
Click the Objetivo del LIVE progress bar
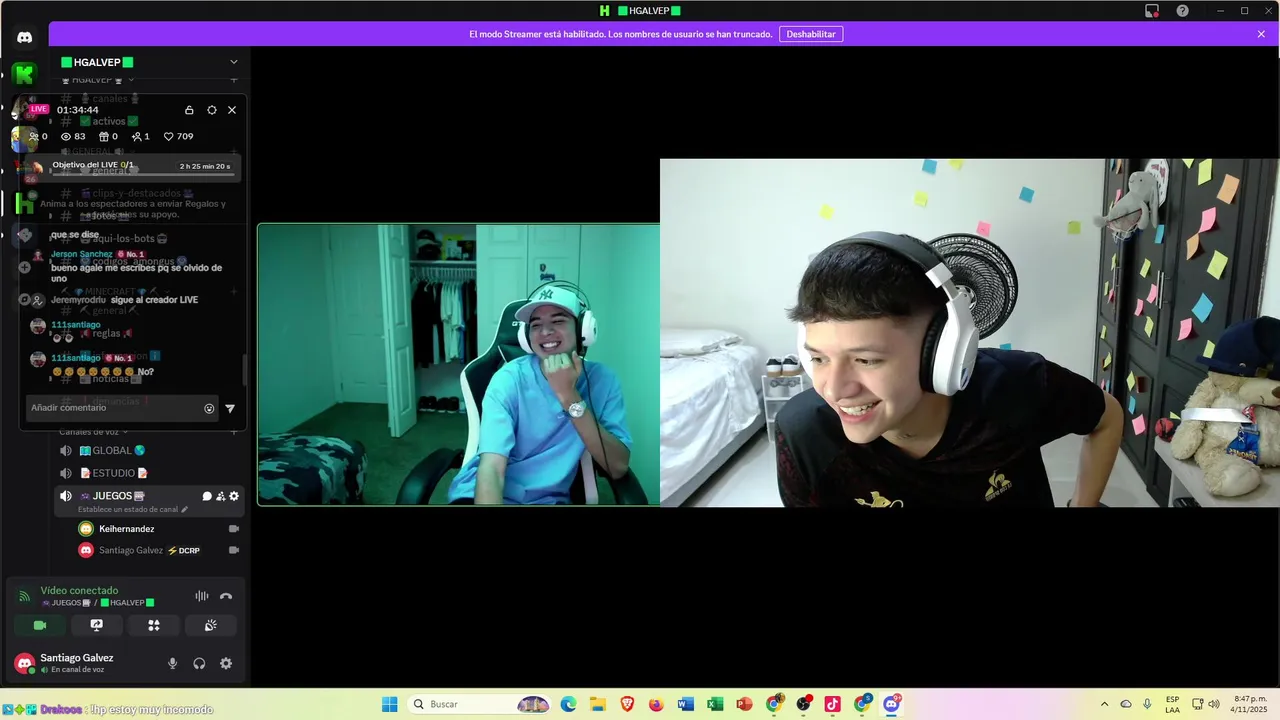pos(143,175)
